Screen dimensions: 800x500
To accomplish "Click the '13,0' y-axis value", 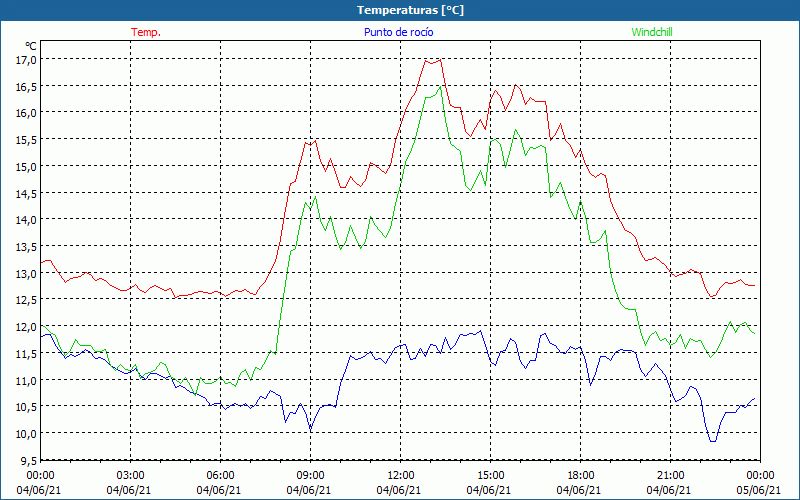I will click(27, 273).
